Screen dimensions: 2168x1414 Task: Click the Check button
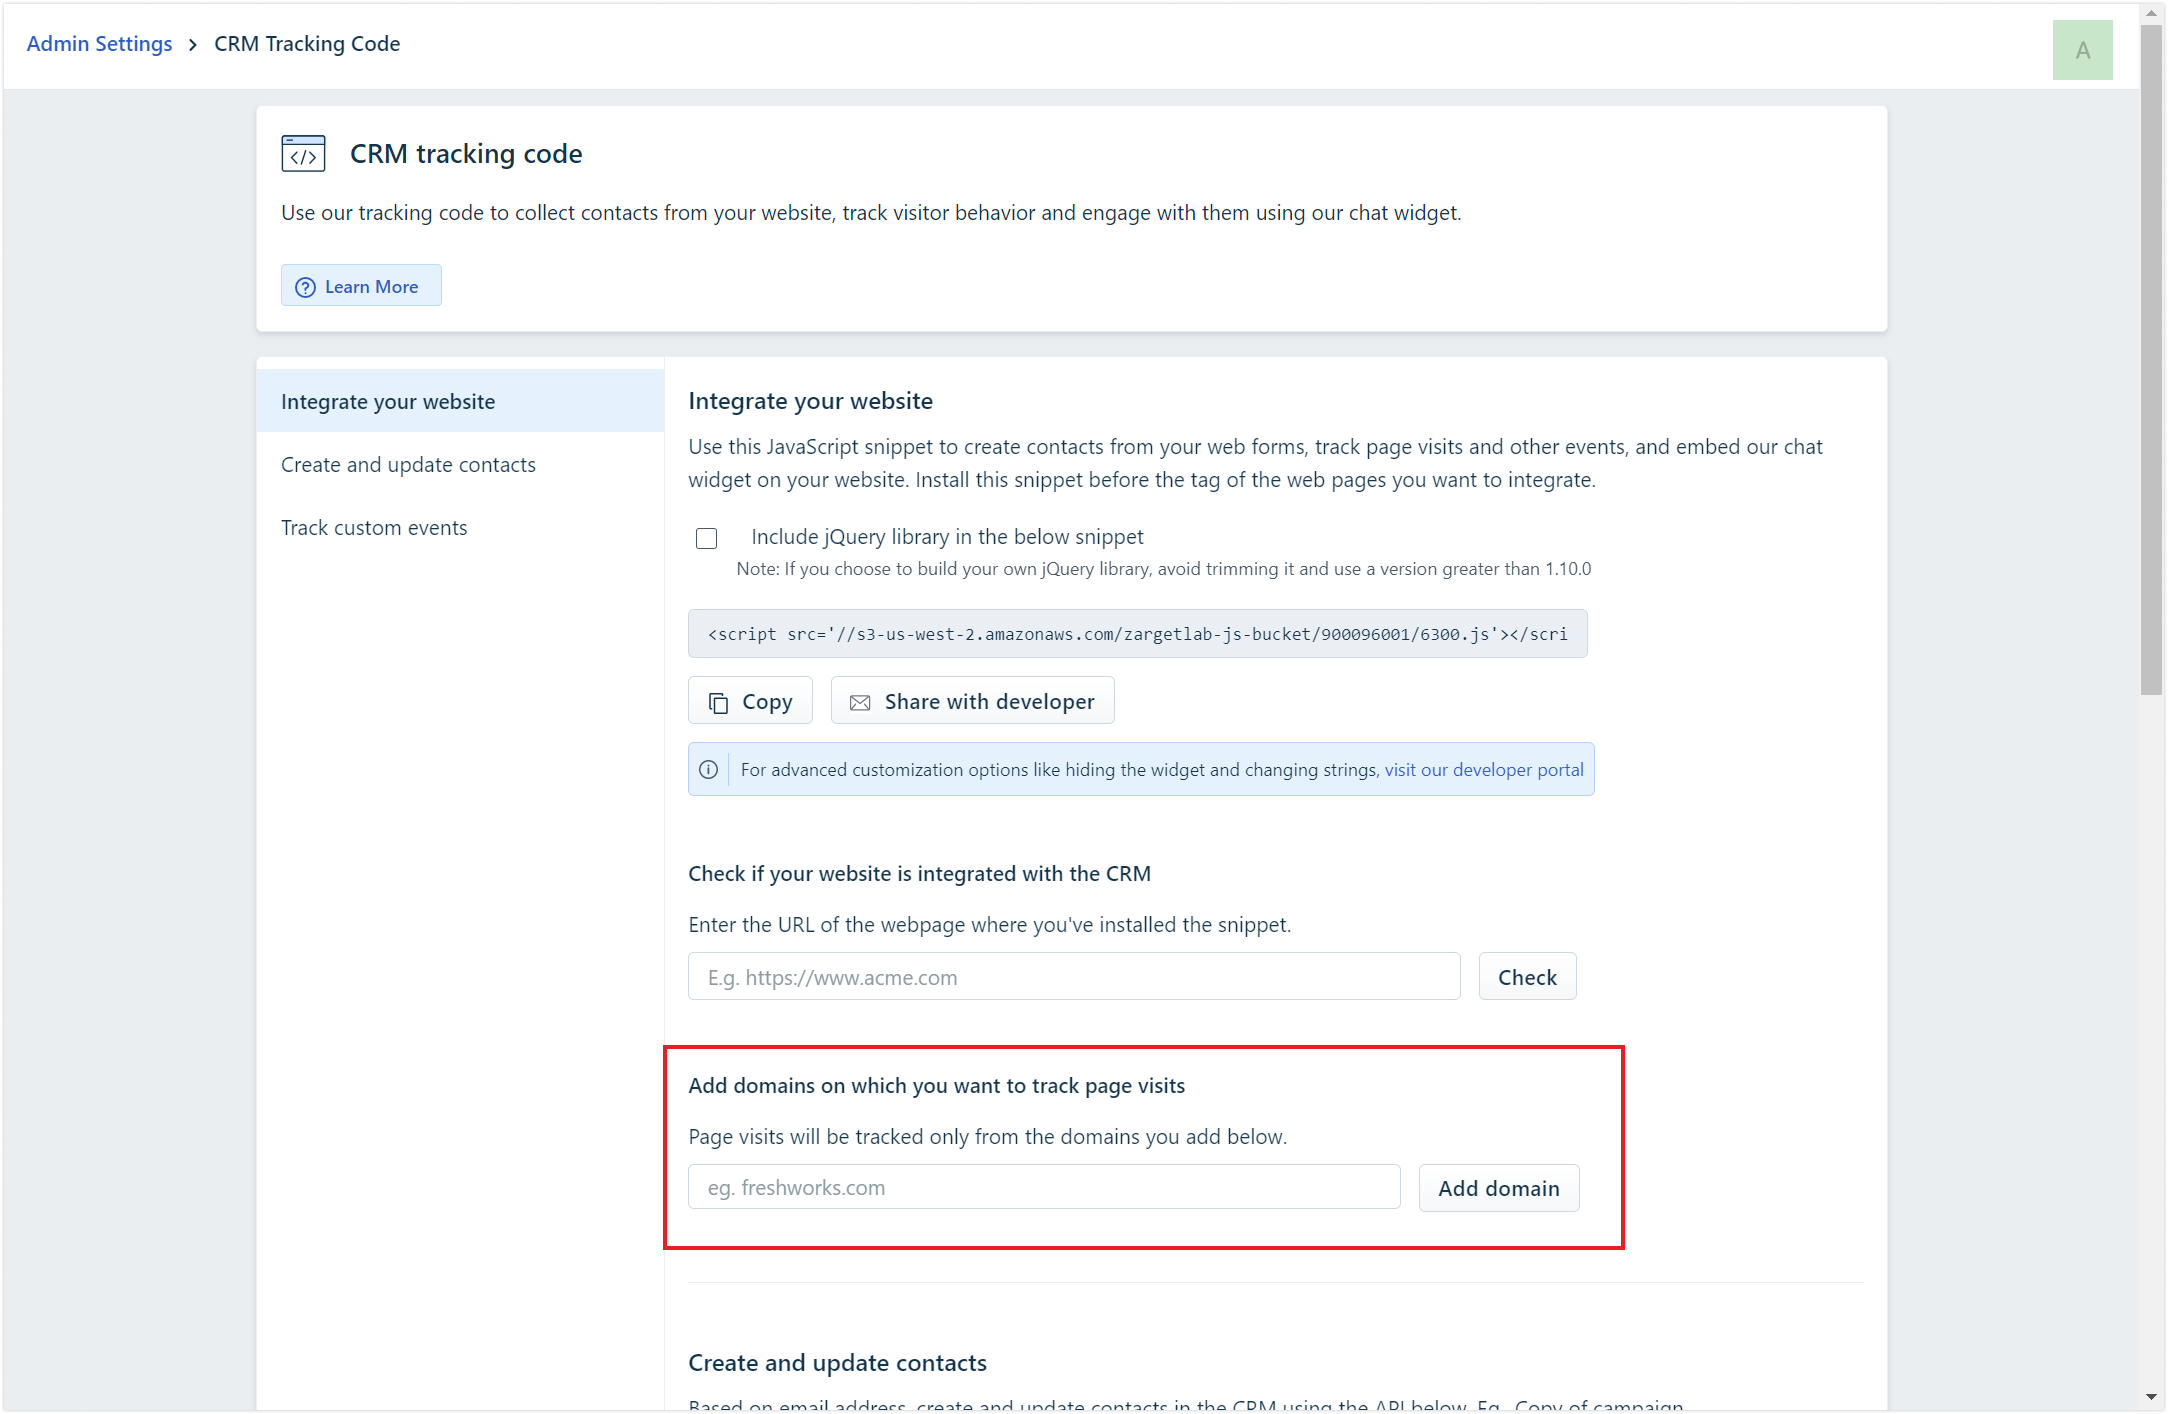point(1527,977)
